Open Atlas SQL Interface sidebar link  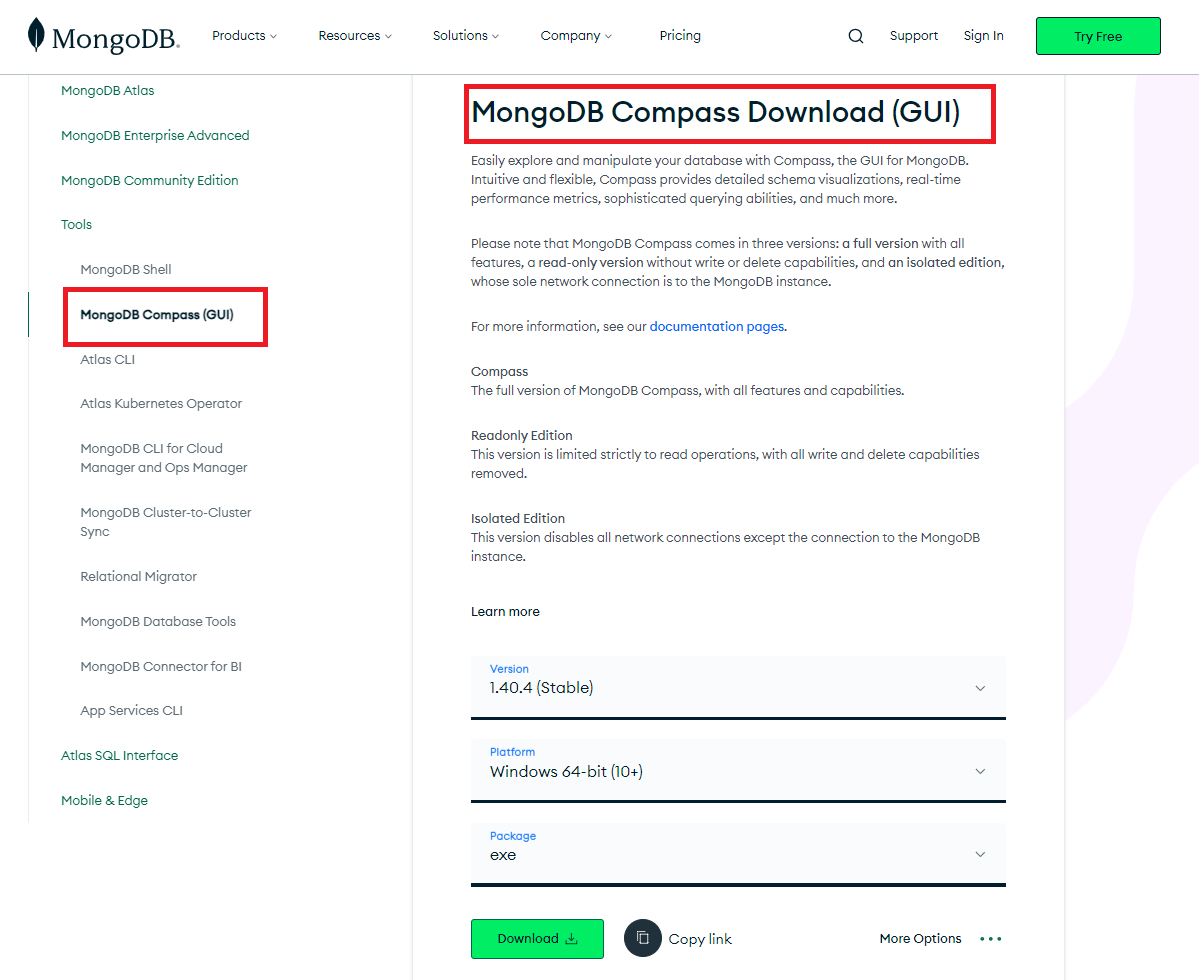pyautogui.click(x=119, y=755)
